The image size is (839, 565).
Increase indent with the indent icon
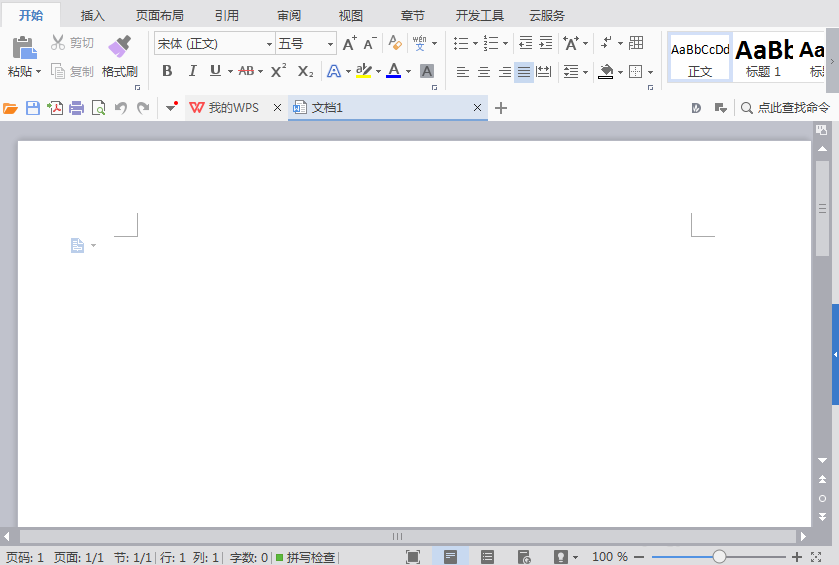click(545, 43)
